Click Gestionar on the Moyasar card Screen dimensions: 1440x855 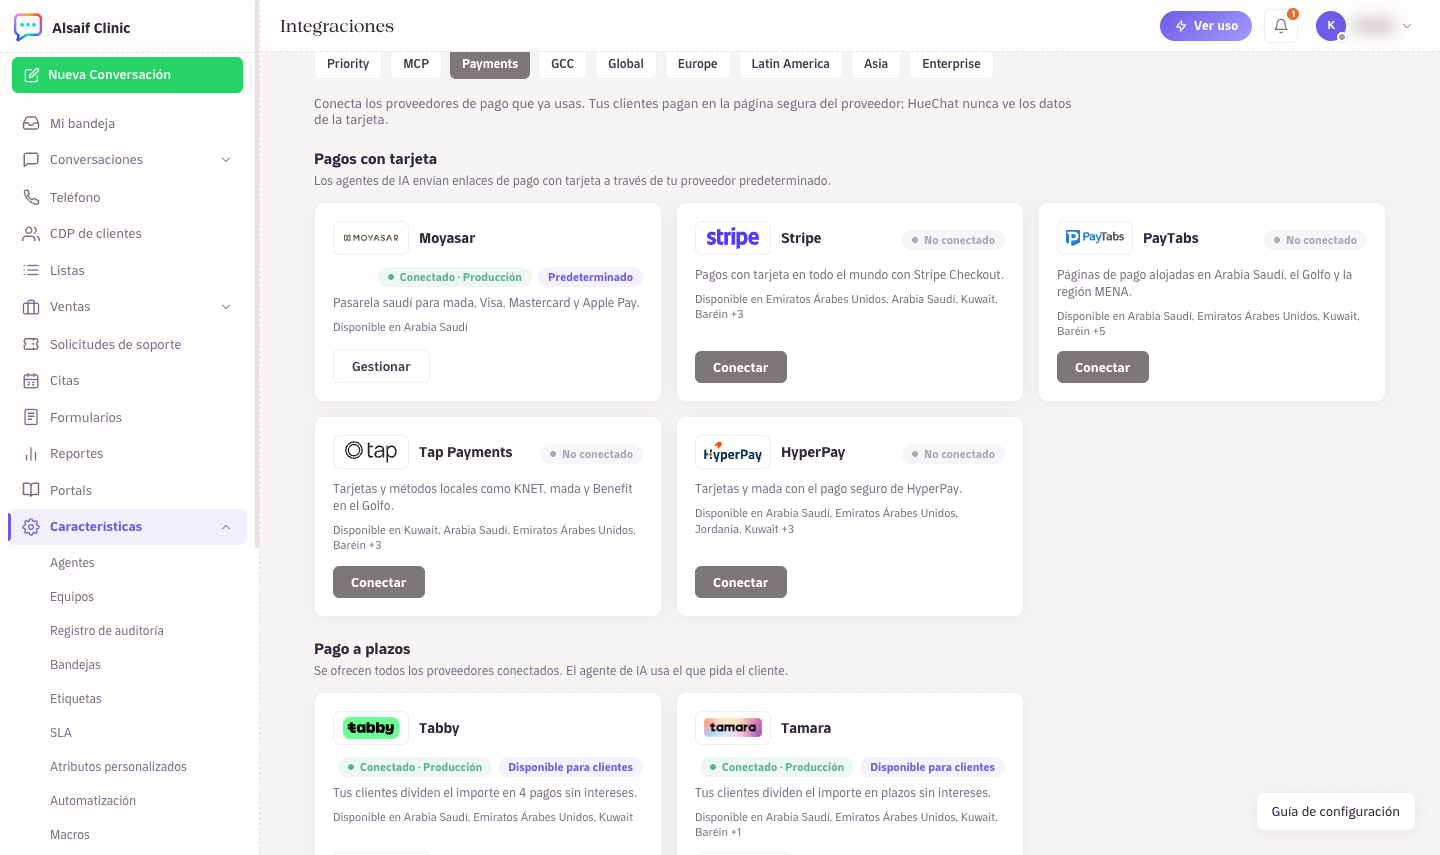(x=381, y=366)
